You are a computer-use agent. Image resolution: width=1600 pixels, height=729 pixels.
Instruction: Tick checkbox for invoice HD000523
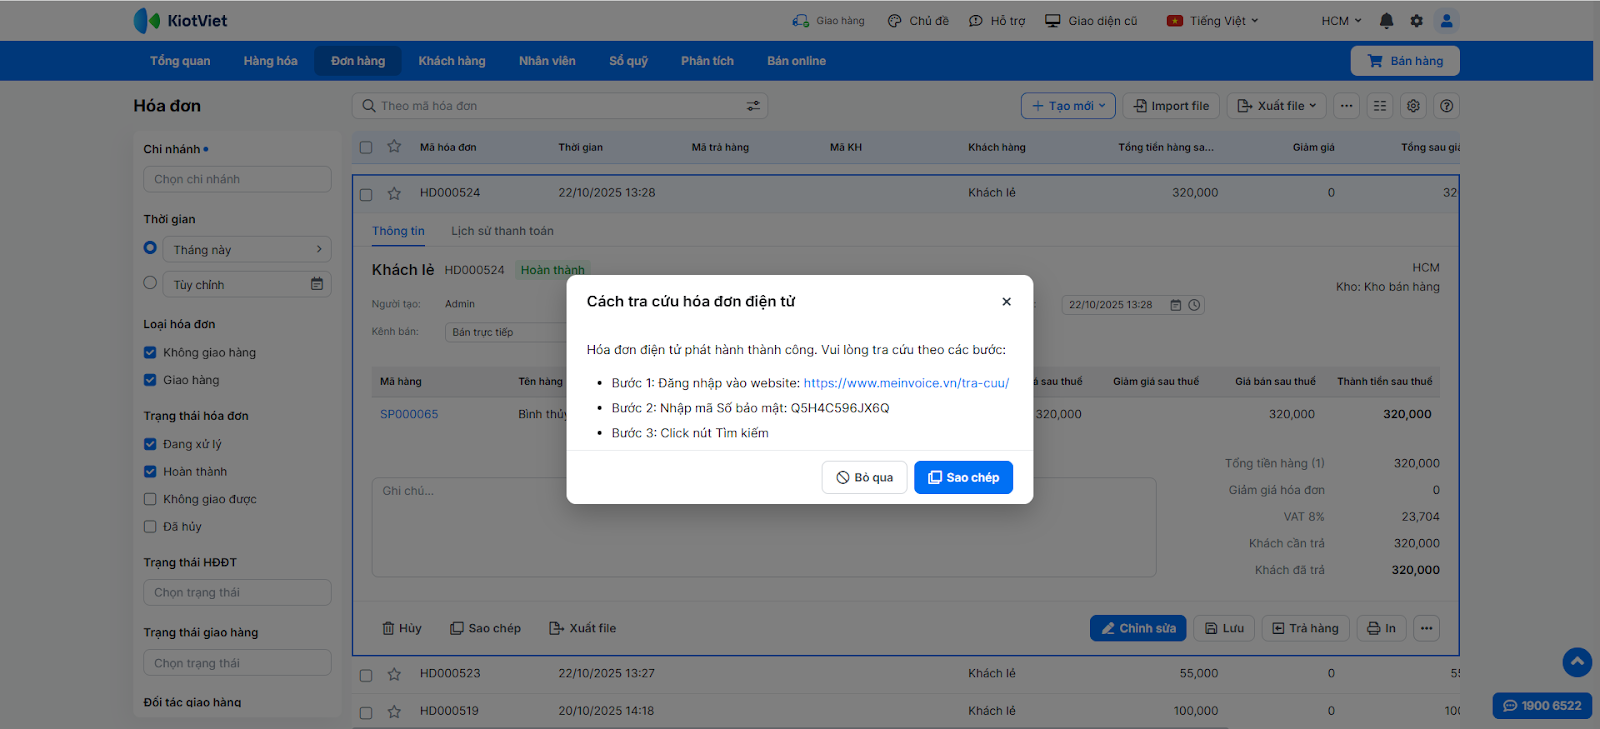click(366, 675)
